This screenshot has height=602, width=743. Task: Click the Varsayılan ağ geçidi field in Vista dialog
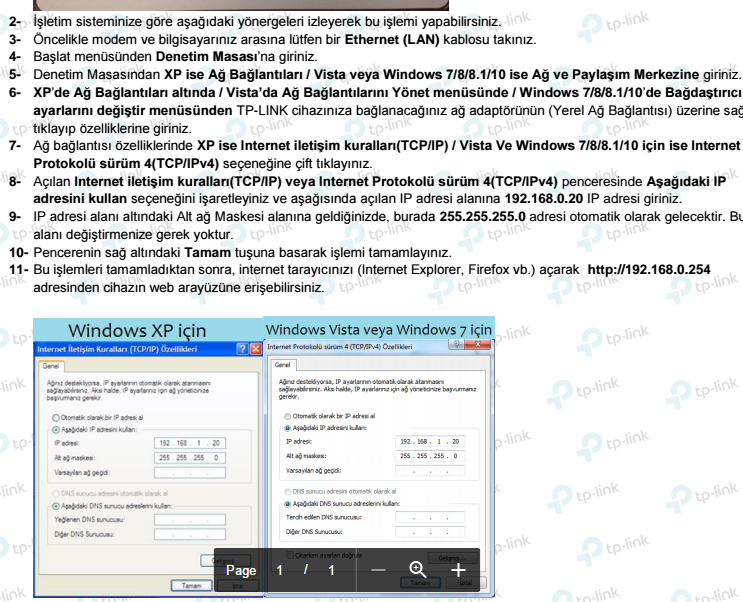(x=430, y=471)
